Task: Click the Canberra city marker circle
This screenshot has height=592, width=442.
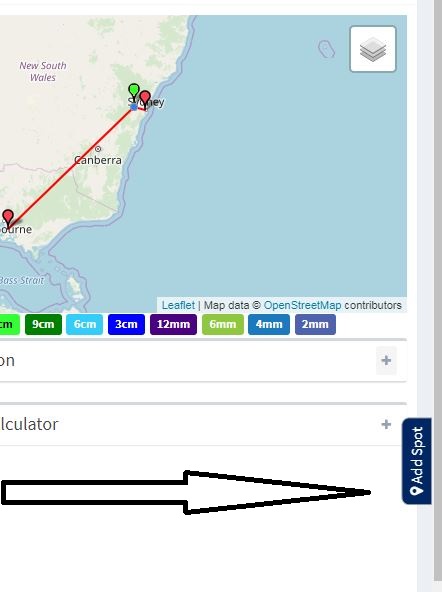Action: coord(98,149)
